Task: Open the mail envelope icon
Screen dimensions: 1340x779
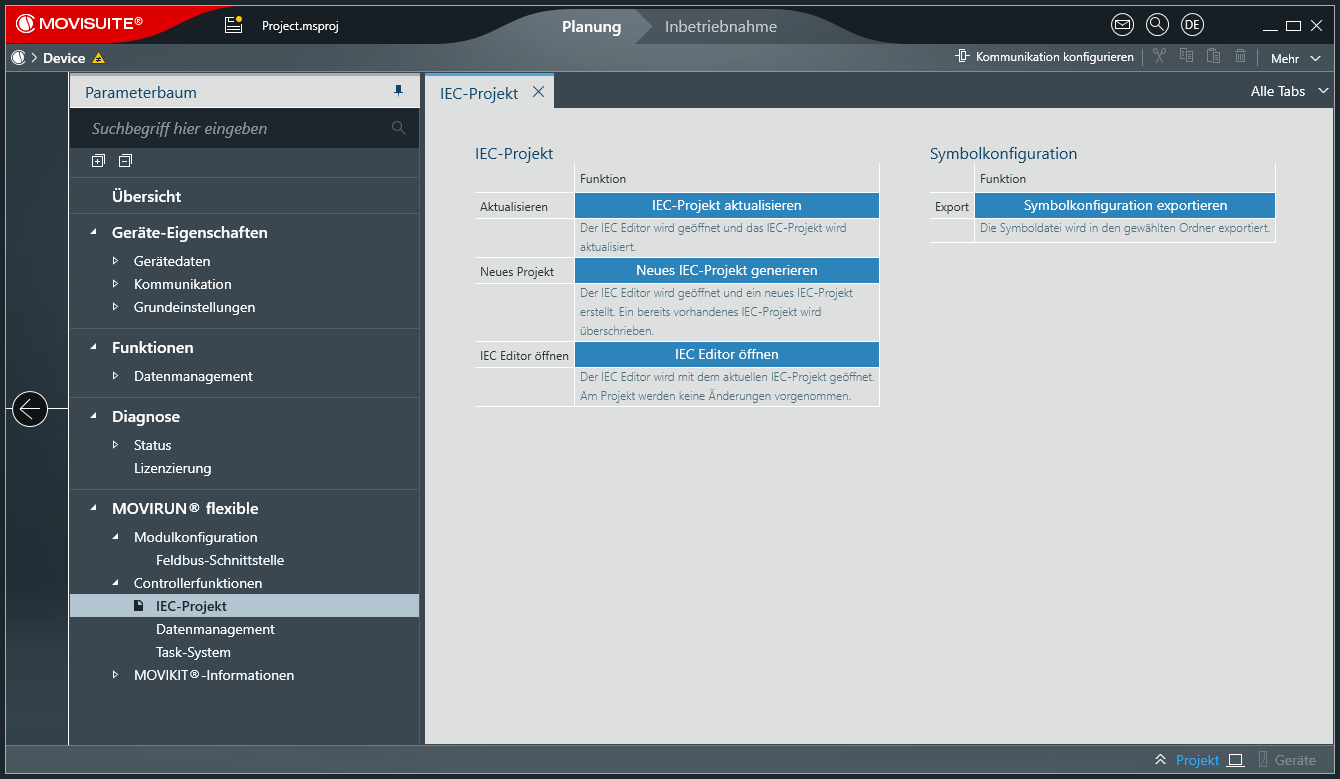Action: 1122,26
